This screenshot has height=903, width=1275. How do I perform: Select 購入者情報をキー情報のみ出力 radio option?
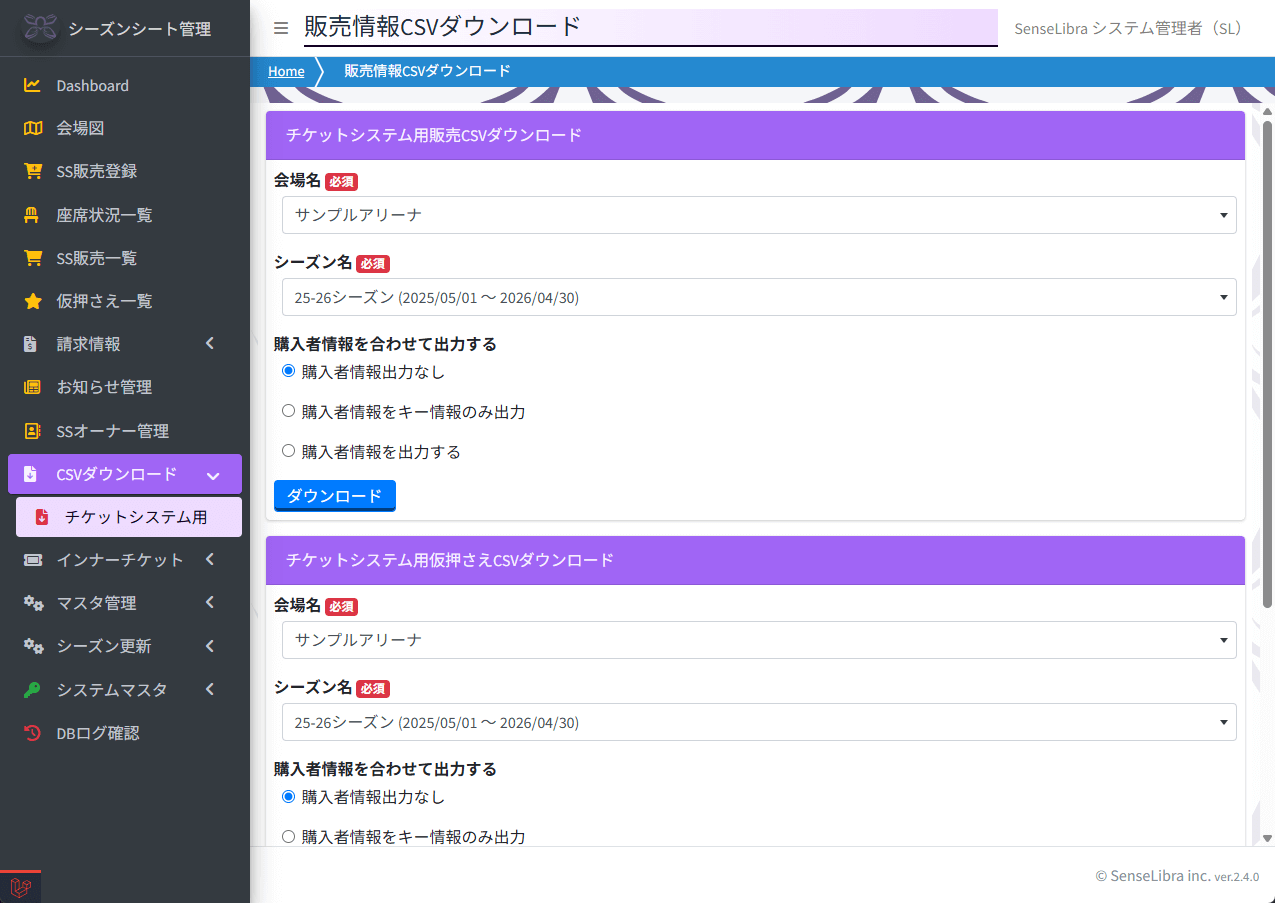tap(288, 410)
